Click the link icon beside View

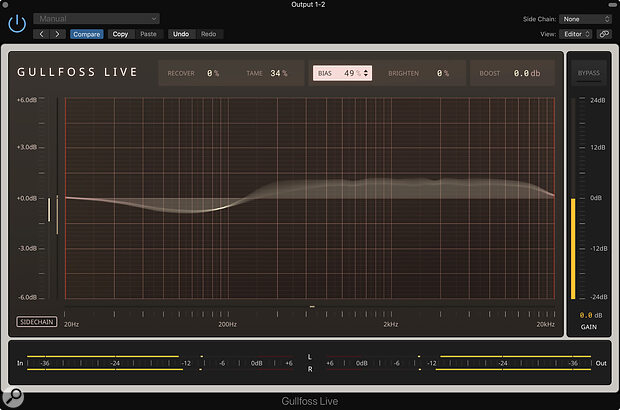pos(604,34)
